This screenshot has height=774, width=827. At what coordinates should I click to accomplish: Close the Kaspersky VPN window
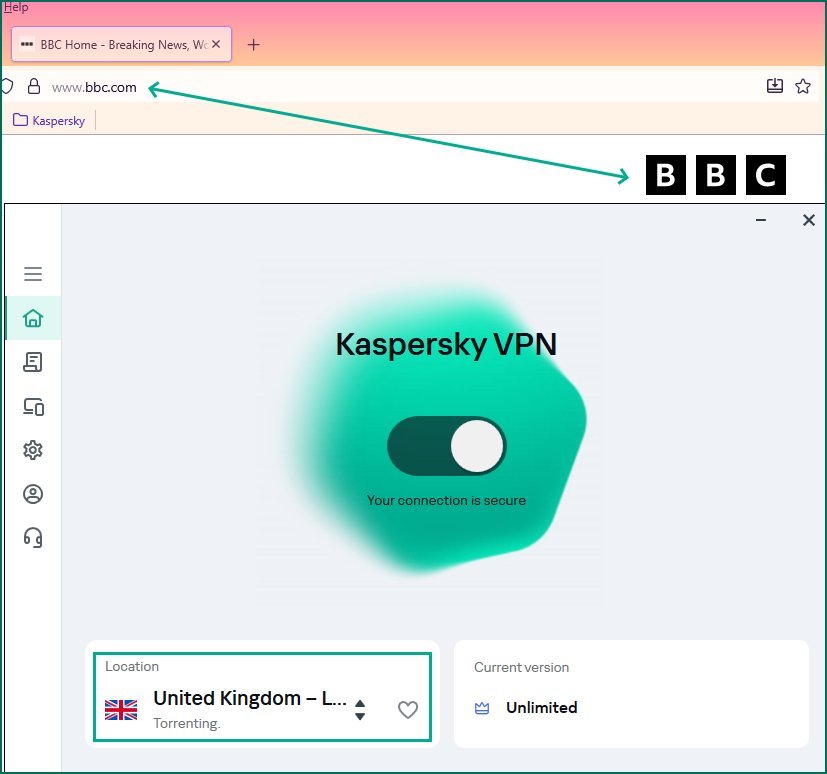809,220
